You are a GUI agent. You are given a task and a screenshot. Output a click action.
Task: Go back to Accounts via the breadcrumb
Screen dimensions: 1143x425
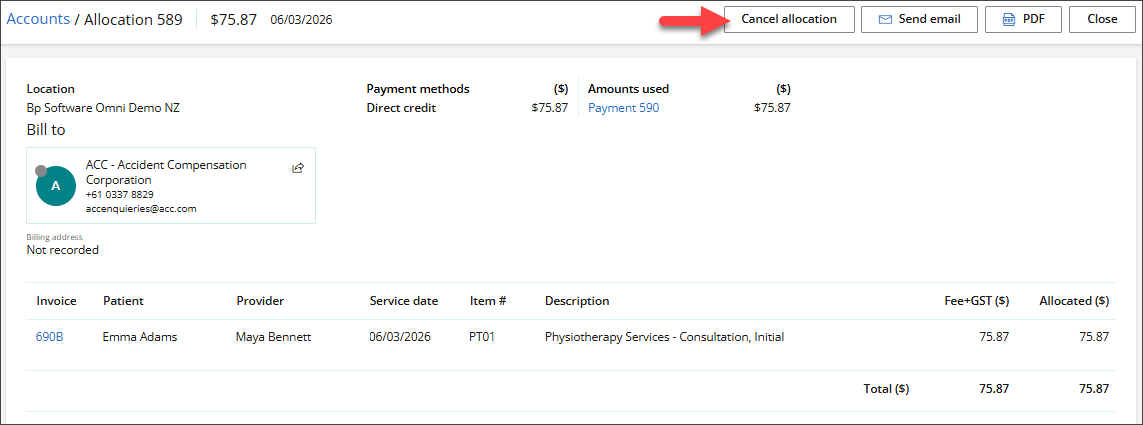38,19
